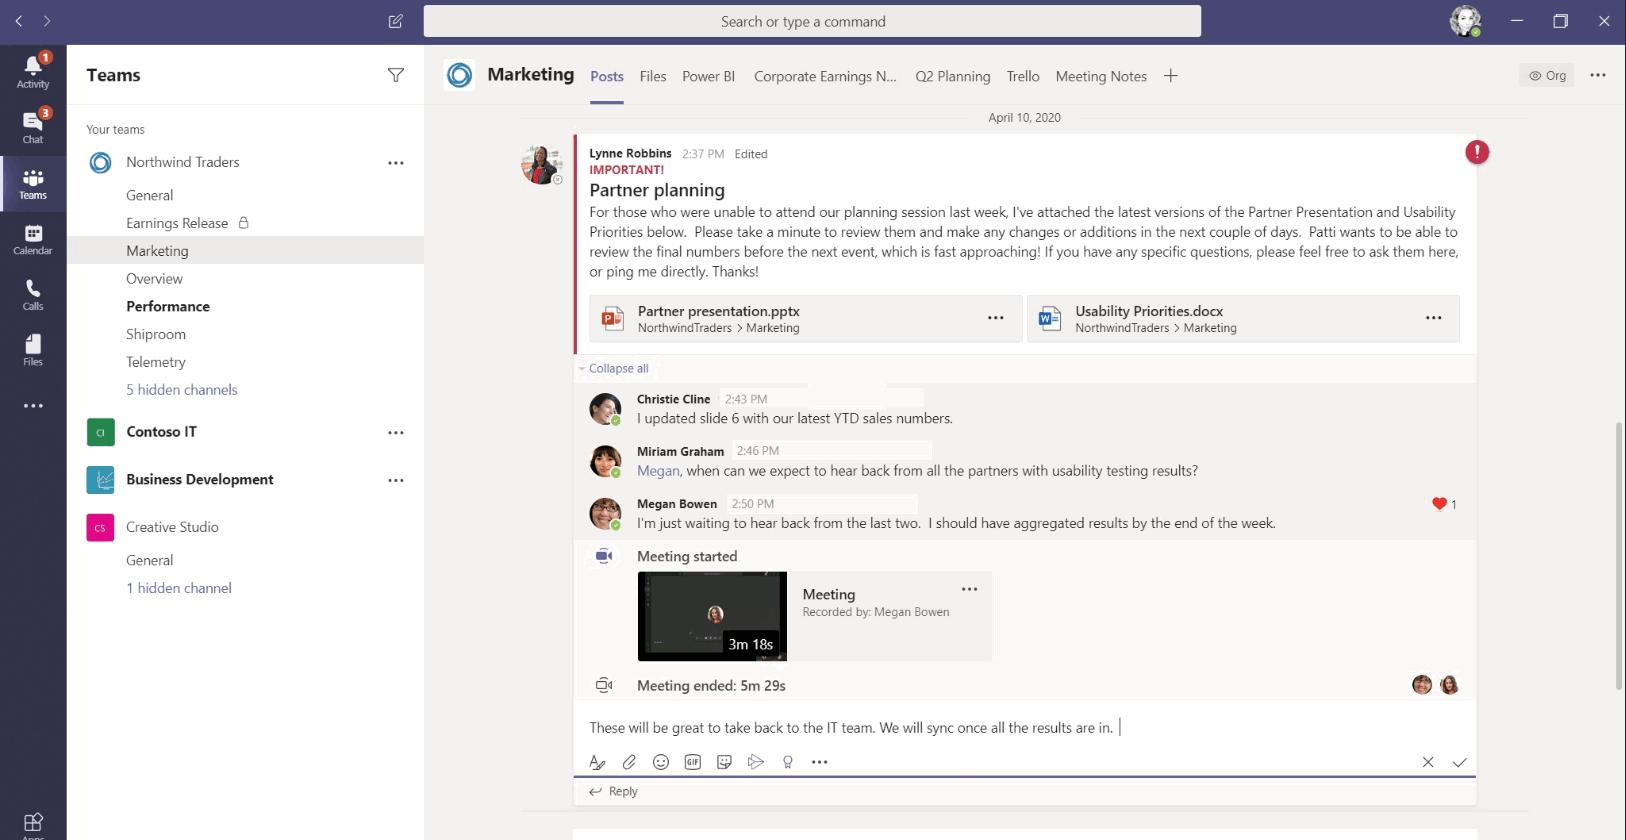This screenshot has width=1626, height=840.
Task: Start a new chat with compose icon
Action: (x=396, y=21)
